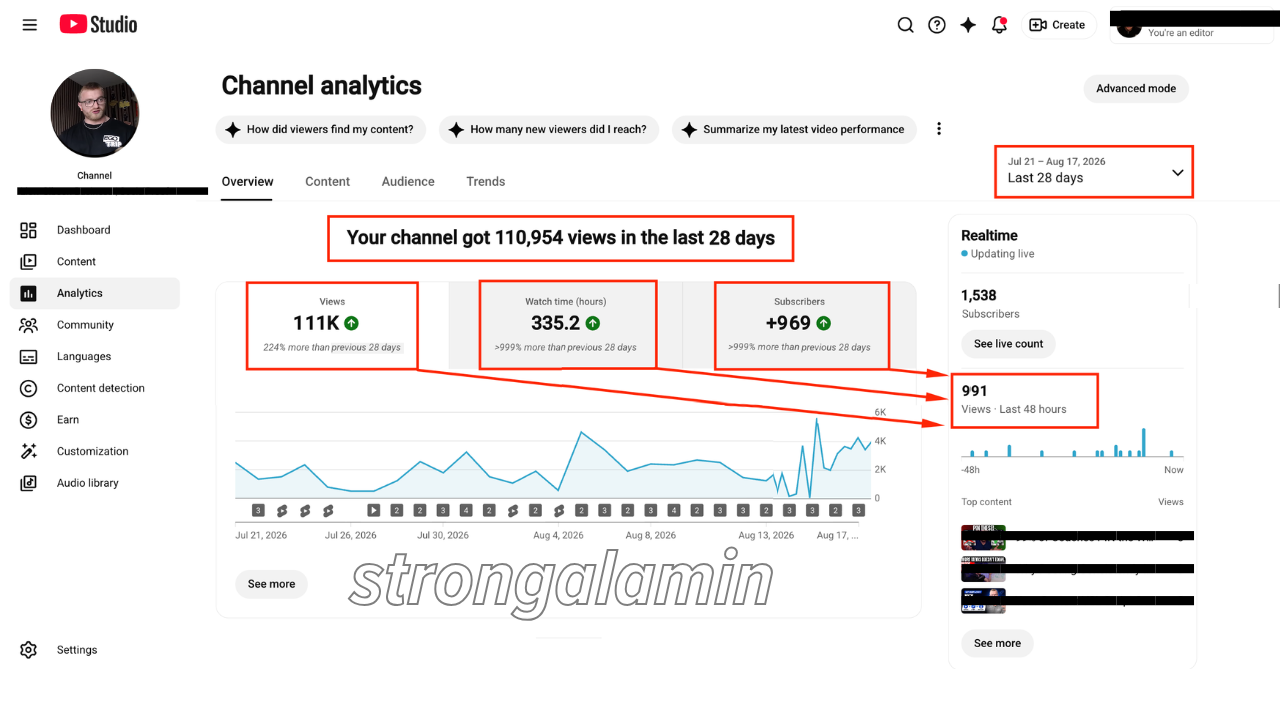Expand the Last 28 days date range dropdown
Screen dimensions: 1280x720
click(x=1094, y=171)
